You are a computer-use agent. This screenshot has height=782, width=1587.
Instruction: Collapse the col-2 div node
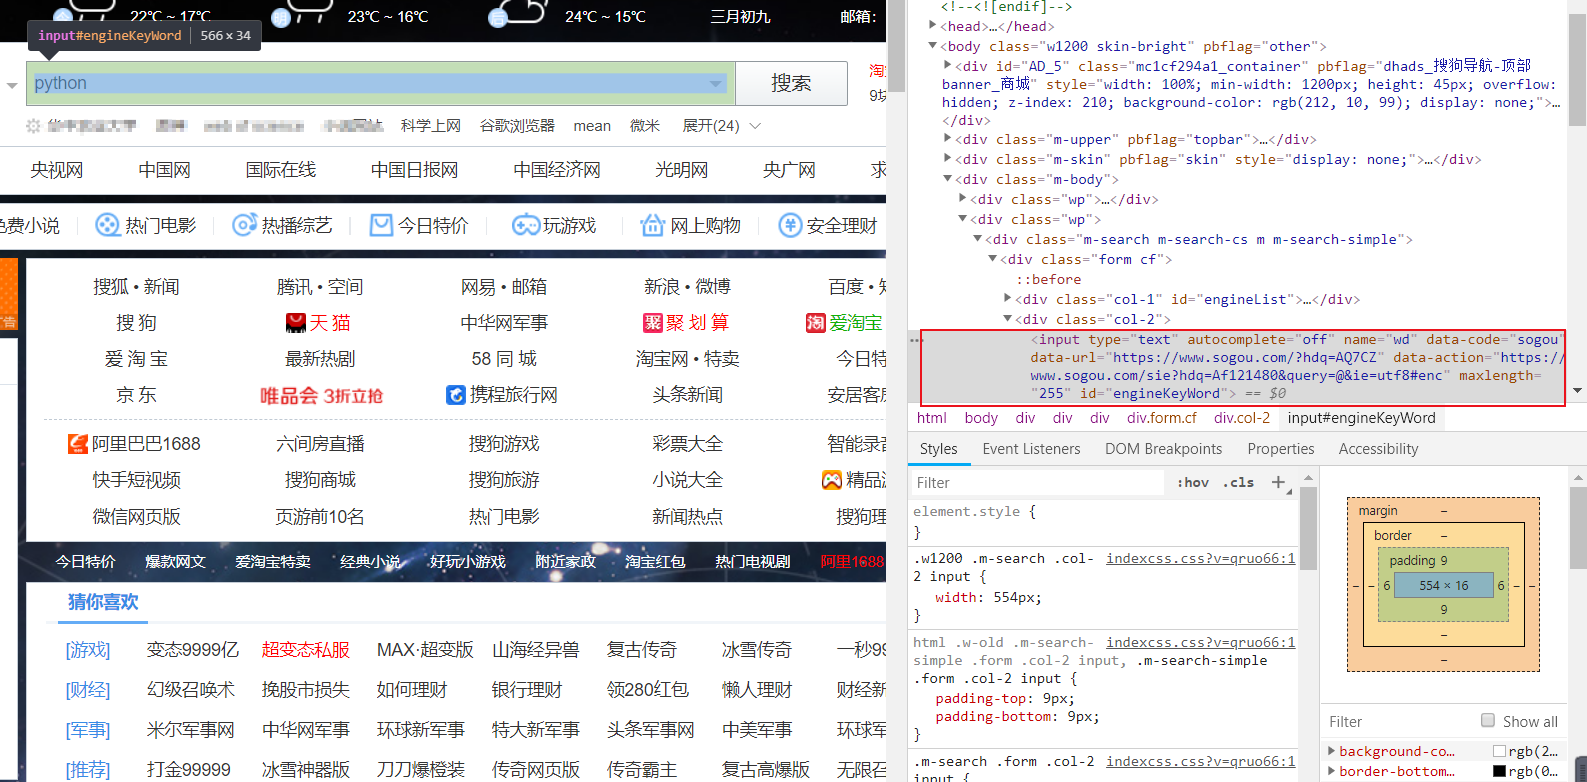click(x=1008, y=319)
